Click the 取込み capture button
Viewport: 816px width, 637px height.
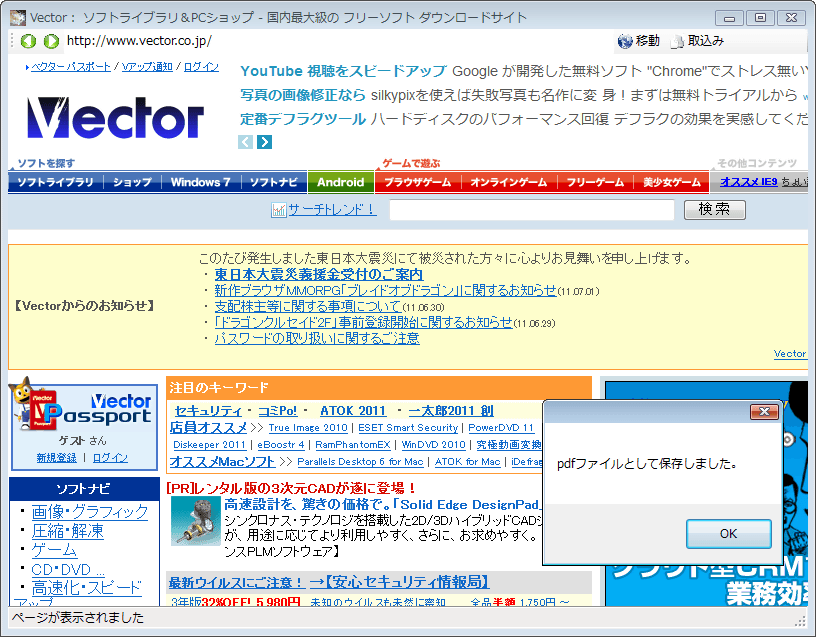point(697,41)
